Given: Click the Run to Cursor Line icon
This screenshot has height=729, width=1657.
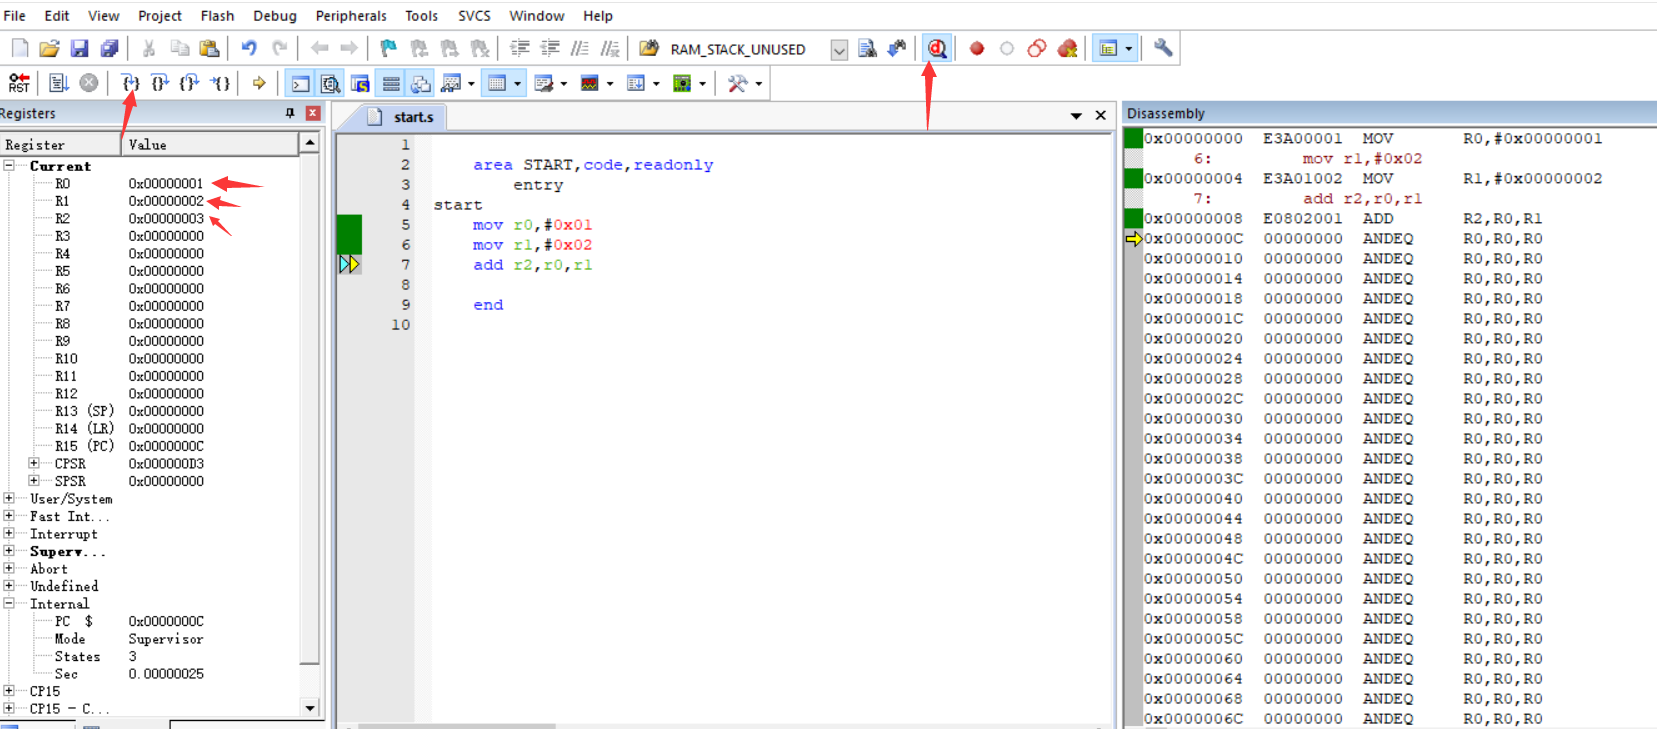Looking at the screenshot, I should tap(220, 83).
